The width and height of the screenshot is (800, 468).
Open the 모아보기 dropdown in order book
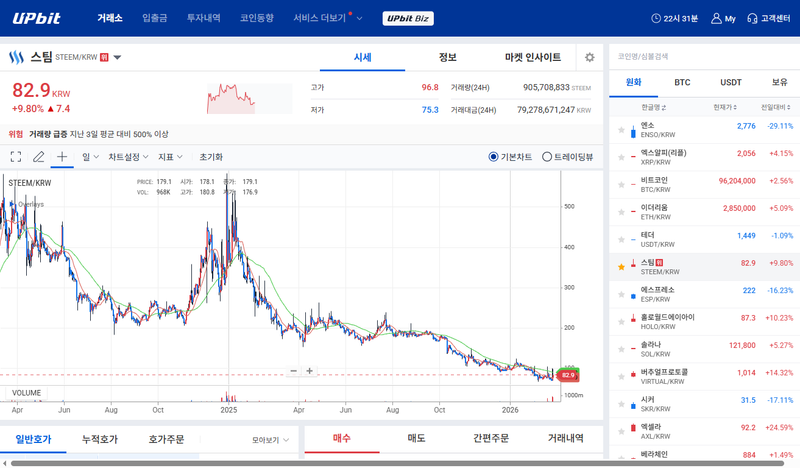pos(270,439)
